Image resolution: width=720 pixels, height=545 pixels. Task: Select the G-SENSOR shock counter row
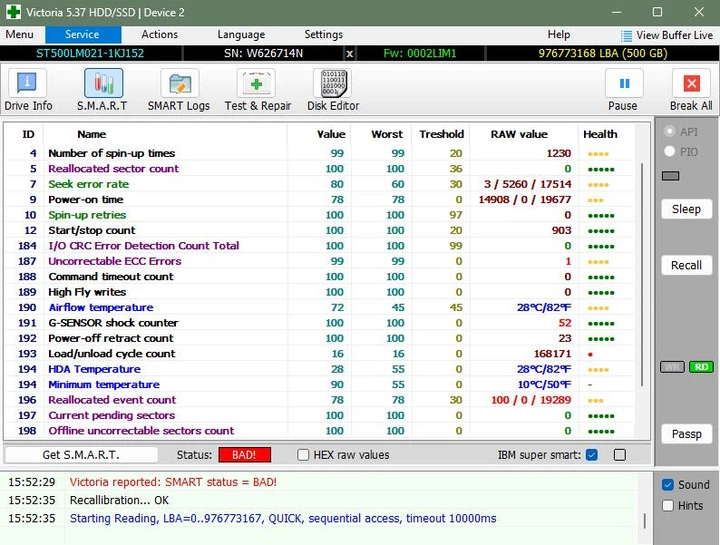321,323
